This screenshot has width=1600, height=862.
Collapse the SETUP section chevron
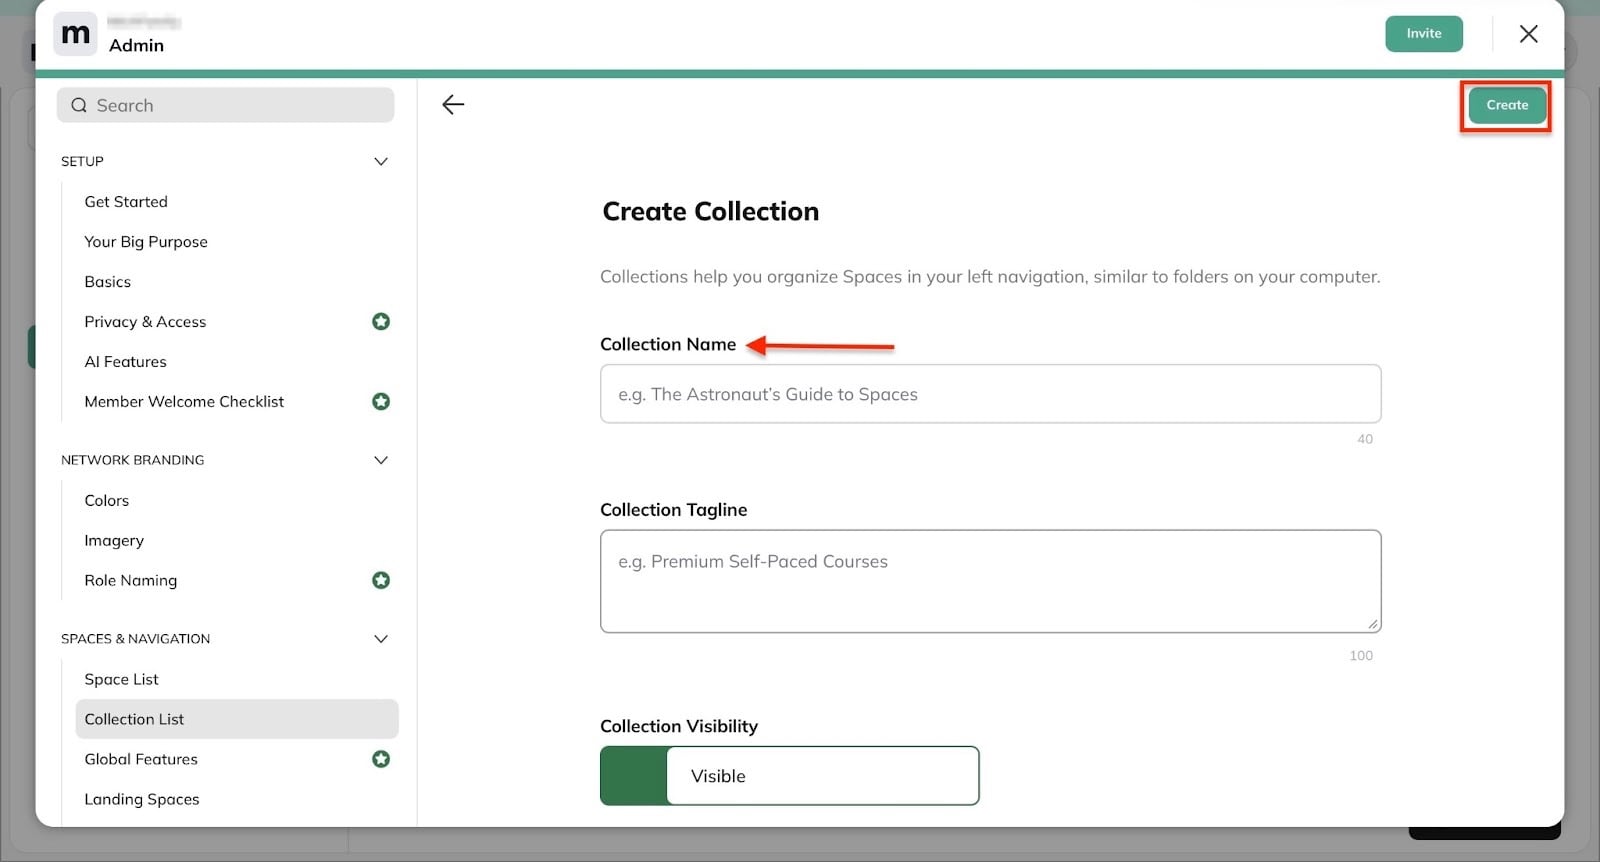(381, 161)
